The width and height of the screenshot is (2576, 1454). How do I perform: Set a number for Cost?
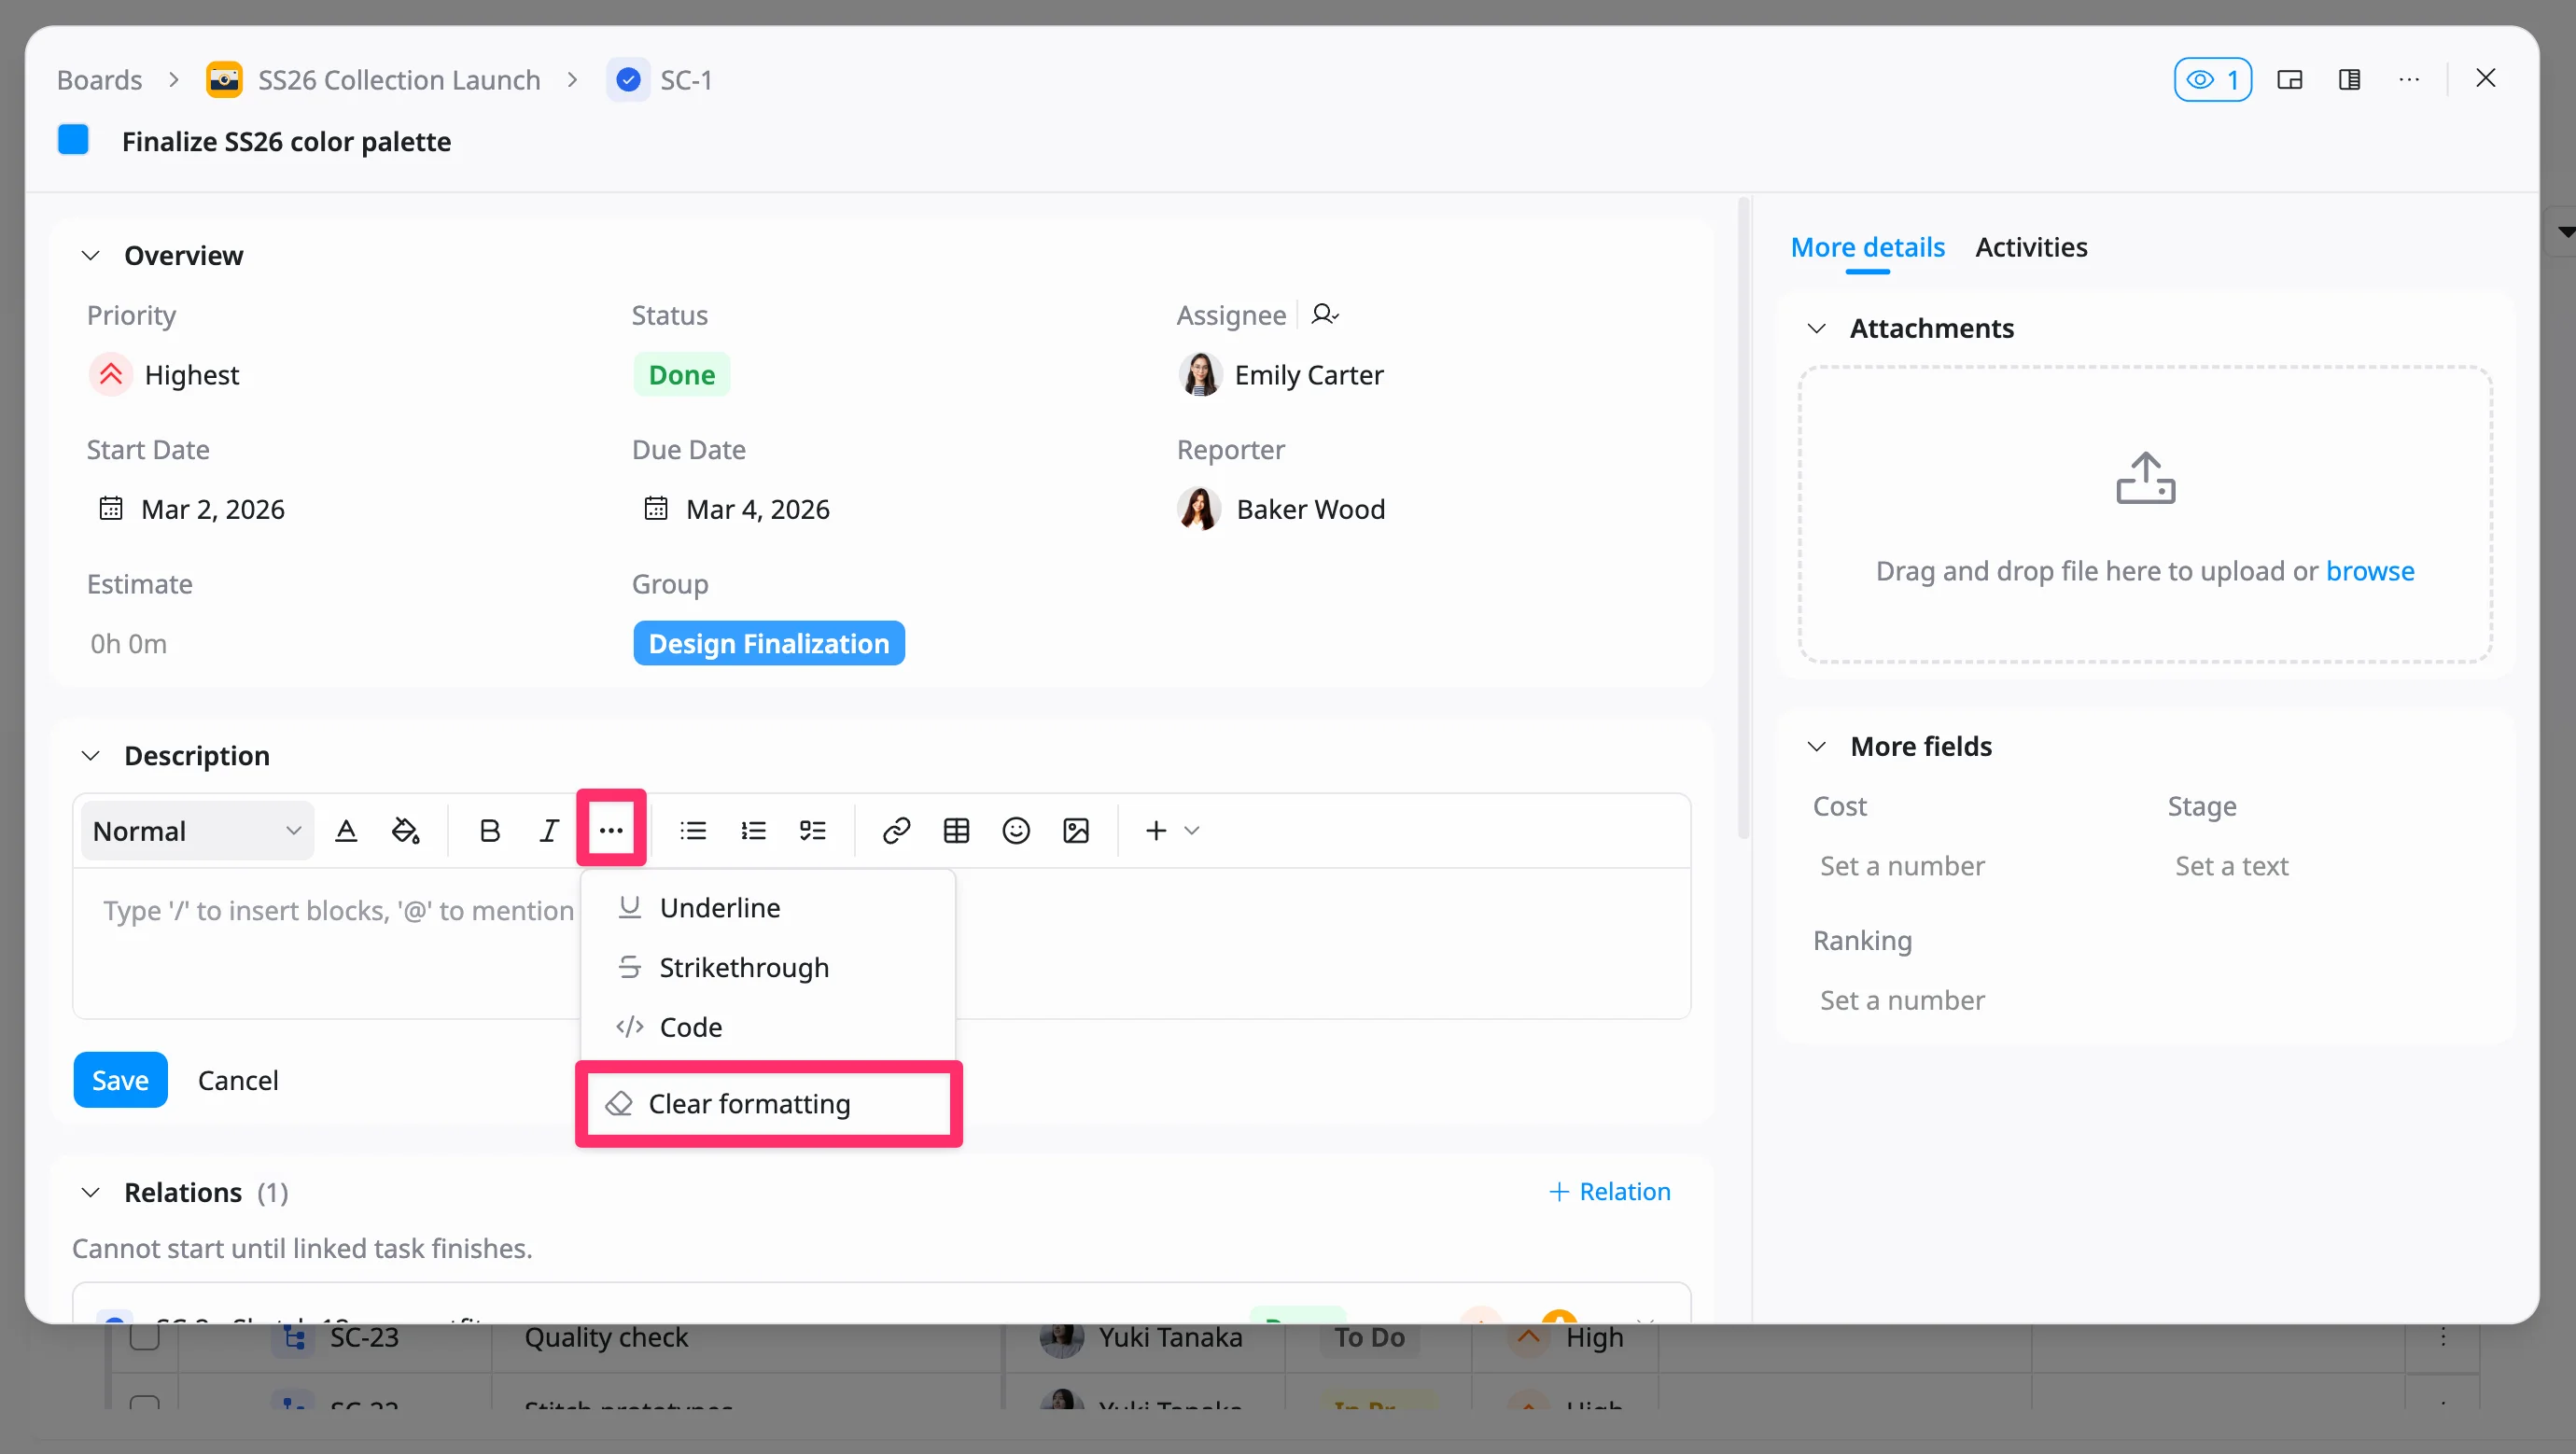(1902, 865)
